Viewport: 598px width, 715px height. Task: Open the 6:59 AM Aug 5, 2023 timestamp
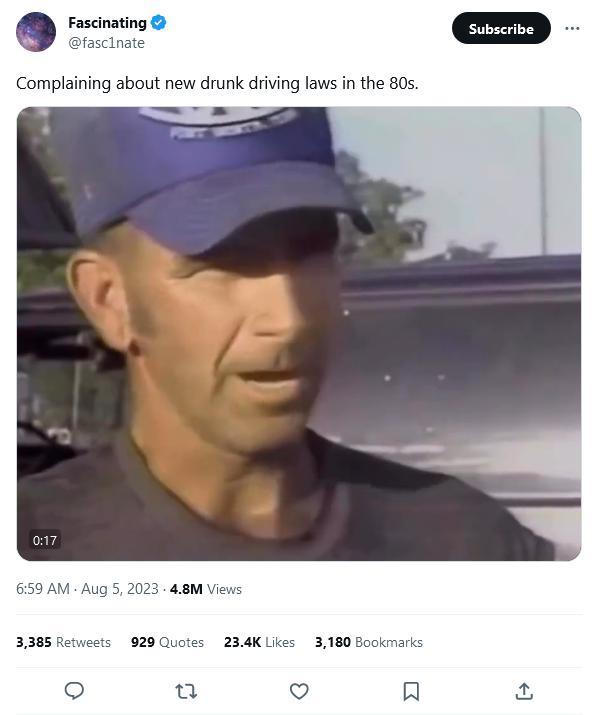point(87,589)
